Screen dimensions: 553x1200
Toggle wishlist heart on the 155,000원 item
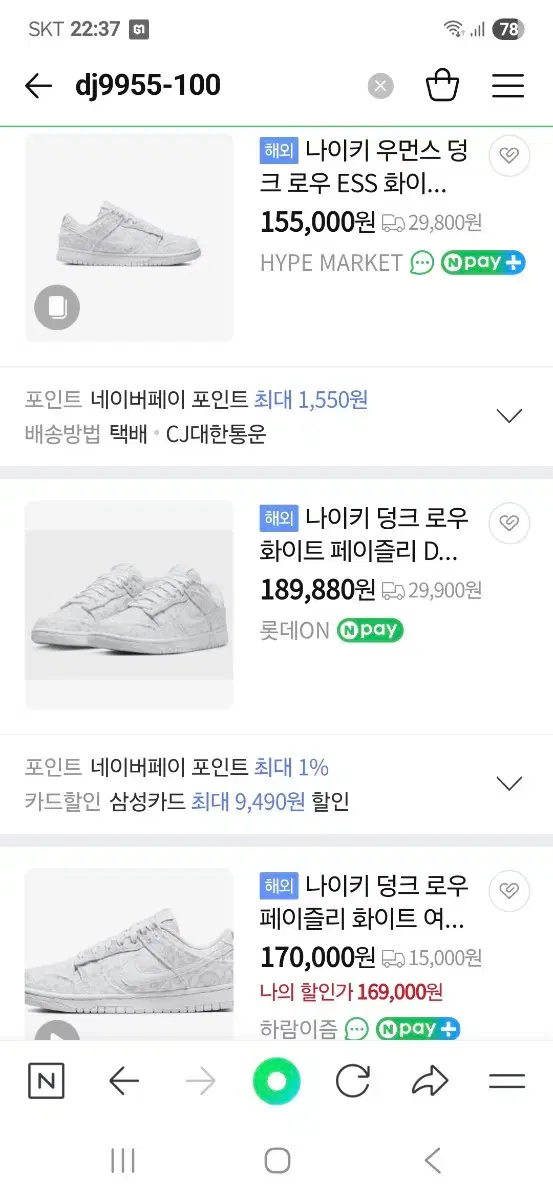(x=509, y=155)
